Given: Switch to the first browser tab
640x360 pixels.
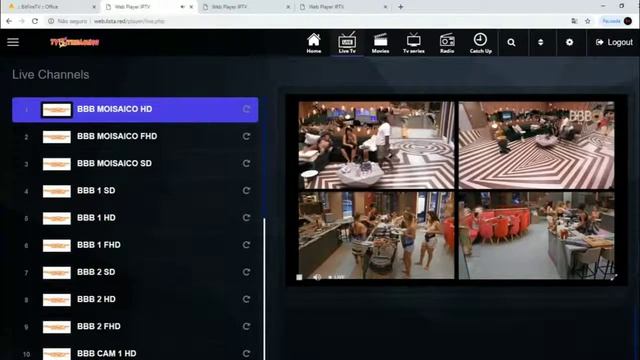Looking at the screenshot, I should (52, 7).
